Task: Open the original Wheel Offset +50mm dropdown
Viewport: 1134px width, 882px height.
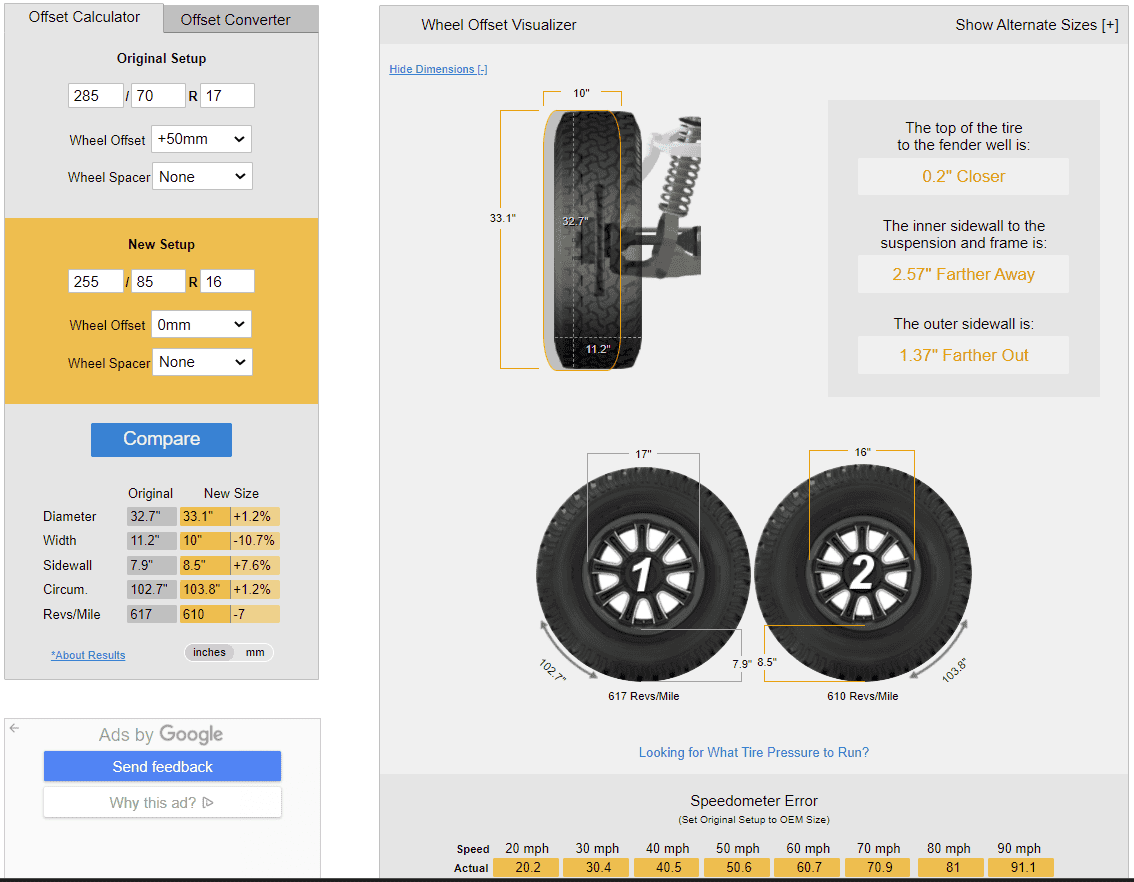Action: click(201, 139)
